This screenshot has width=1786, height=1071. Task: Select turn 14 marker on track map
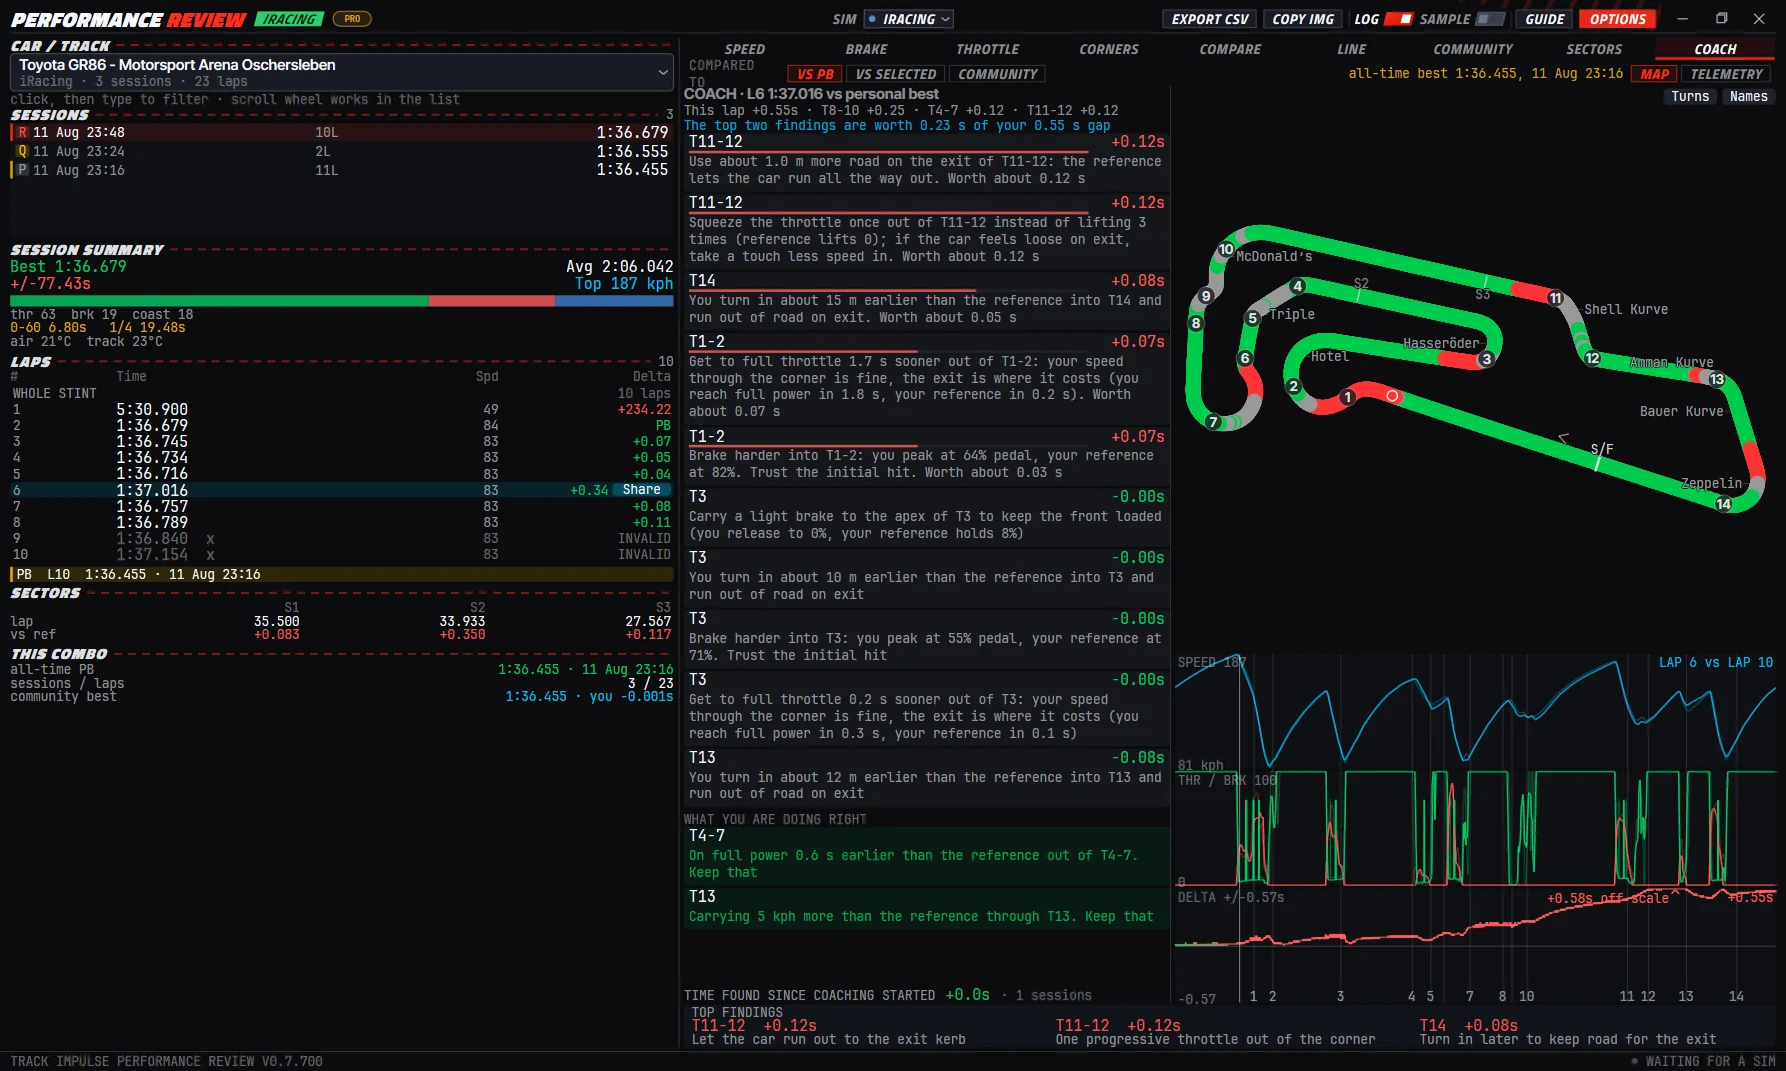pyautogui.click(x=1724, y=504)
